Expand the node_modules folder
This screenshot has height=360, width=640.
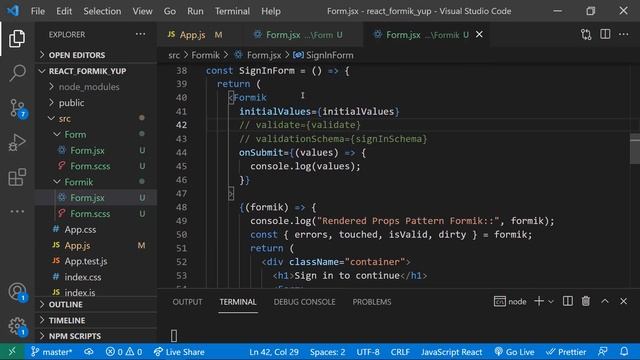pyautogui.click(x=96, y=87)
